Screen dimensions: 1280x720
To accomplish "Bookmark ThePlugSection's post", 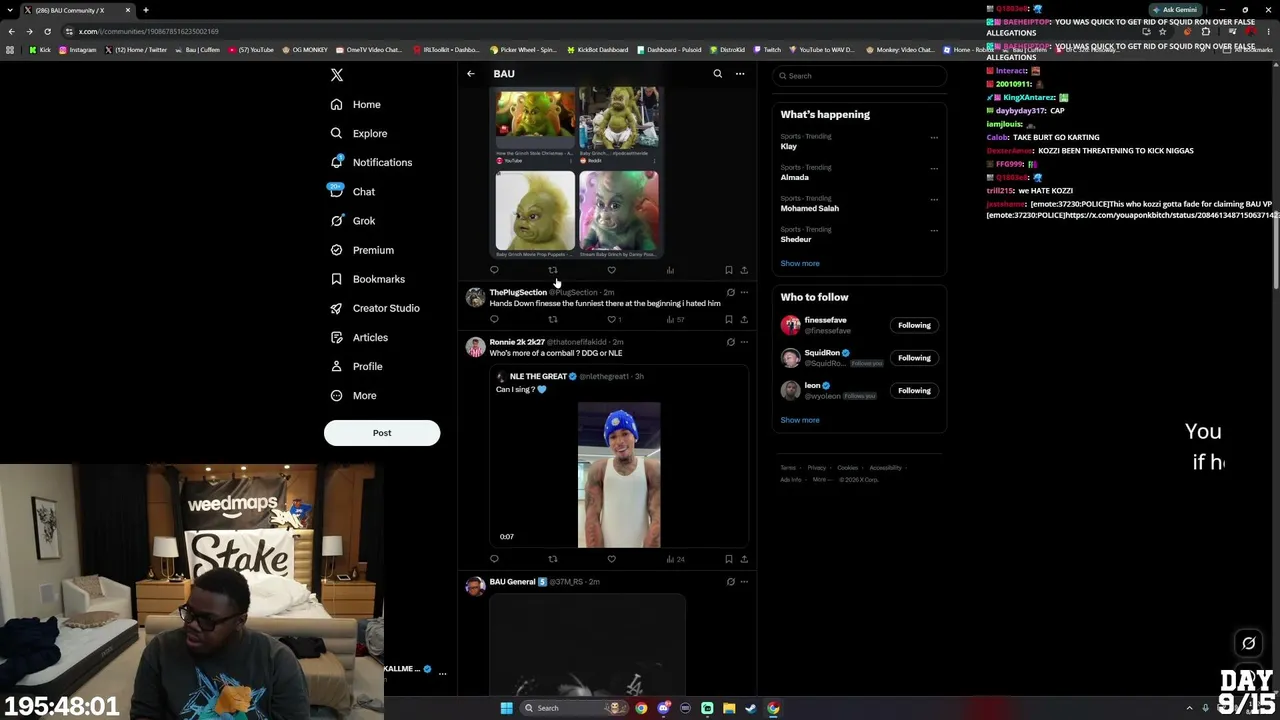I will 729,319.
